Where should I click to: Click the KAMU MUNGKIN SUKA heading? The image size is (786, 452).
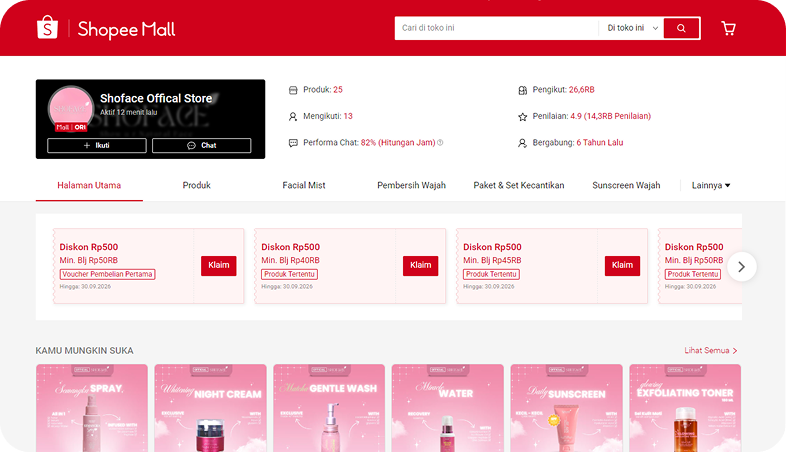point(84,351)
